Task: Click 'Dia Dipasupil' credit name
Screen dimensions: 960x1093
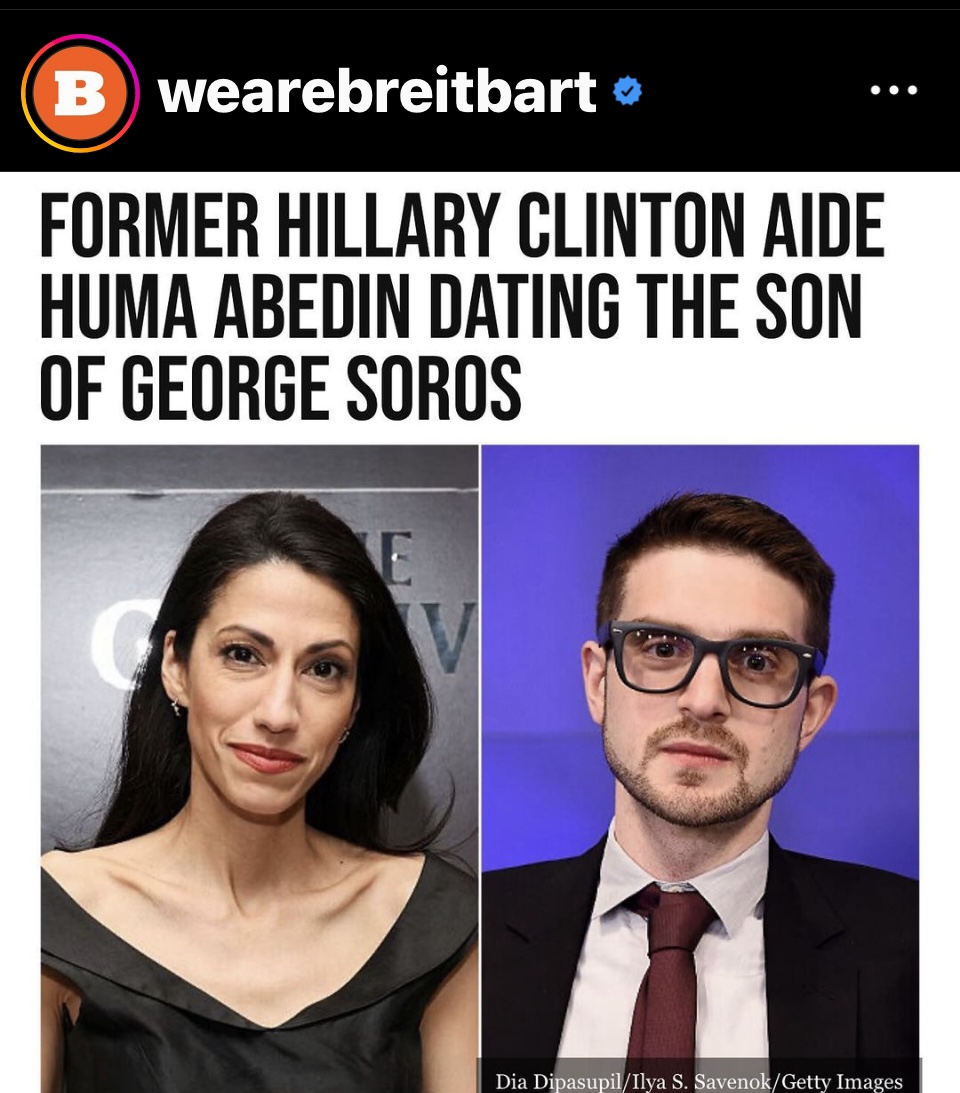Action: 558,1081
